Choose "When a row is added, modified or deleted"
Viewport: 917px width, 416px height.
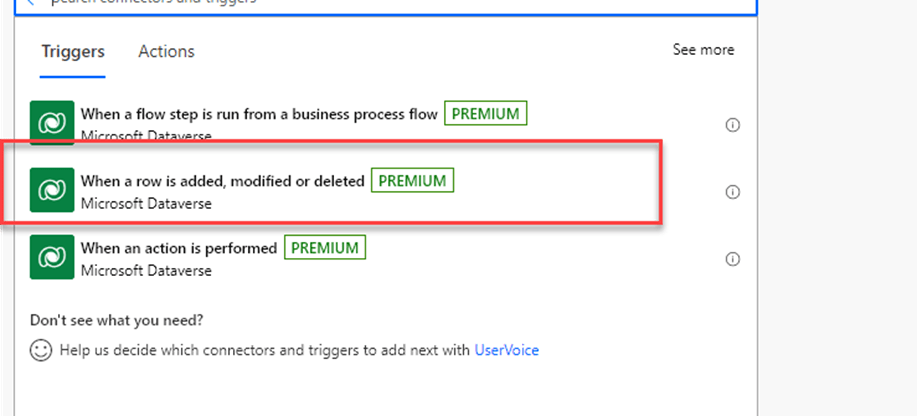pyautogui.click(x=222, y=181)
